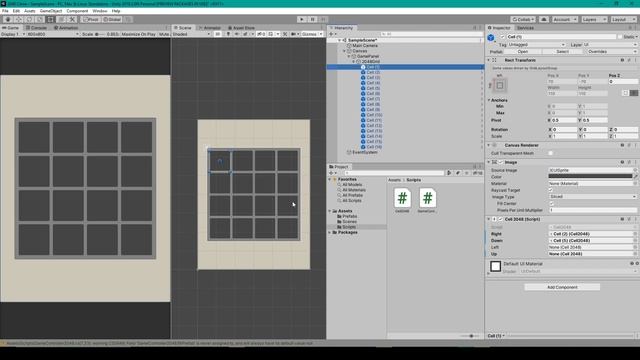
Task: Collapse the SampleScene tree node
Action: (340, 40)
